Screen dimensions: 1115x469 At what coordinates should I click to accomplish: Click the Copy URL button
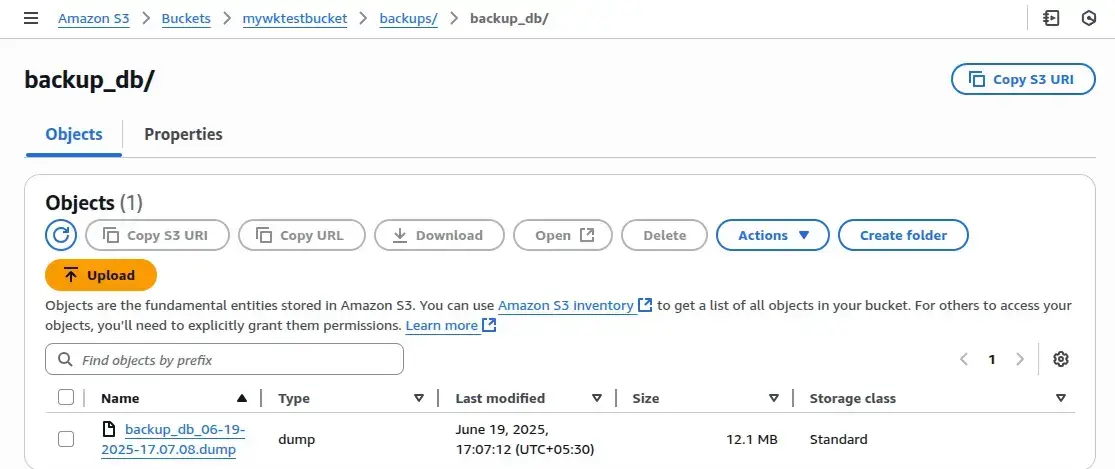[302, 235]
